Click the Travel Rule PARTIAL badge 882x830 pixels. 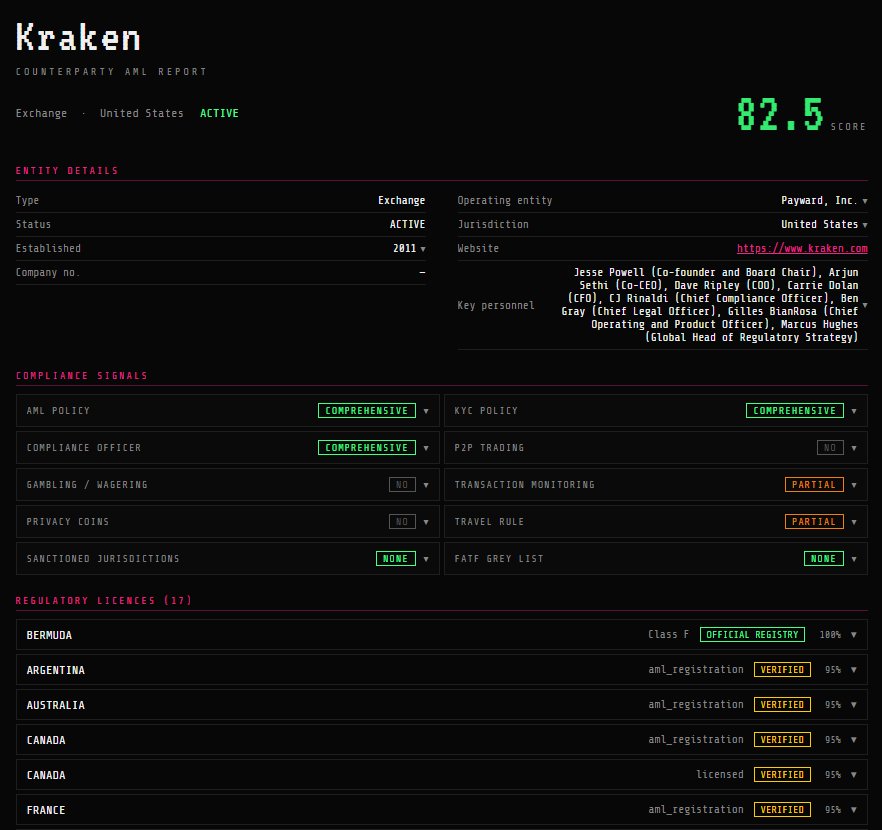(x=814, y=522)
